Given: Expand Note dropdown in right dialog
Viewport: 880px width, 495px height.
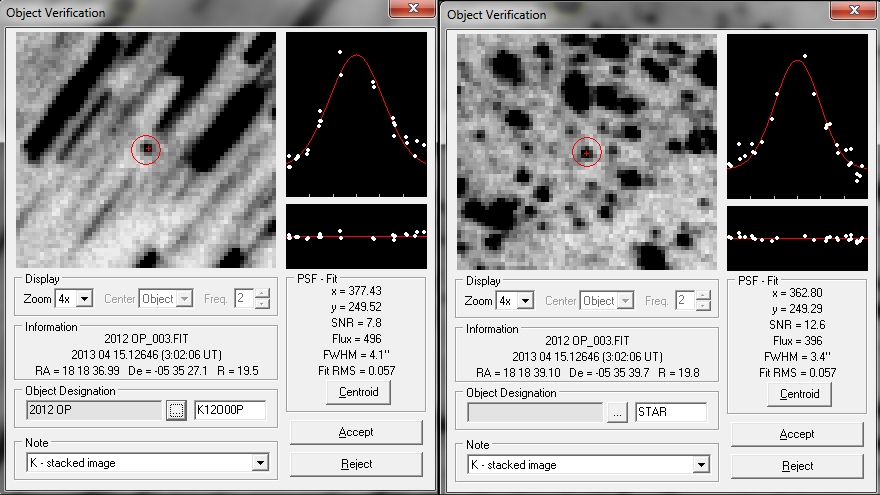Looking at the screenshot, I should pyautogui.click(x=701, y=464).
